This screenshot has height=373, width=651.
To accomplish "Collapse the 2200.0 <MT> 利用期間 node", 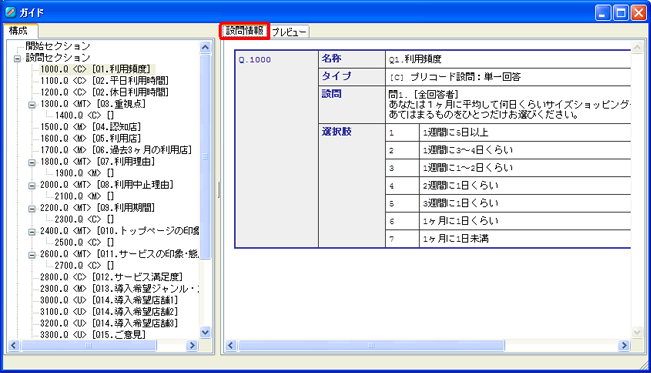I will click(32, 209).
